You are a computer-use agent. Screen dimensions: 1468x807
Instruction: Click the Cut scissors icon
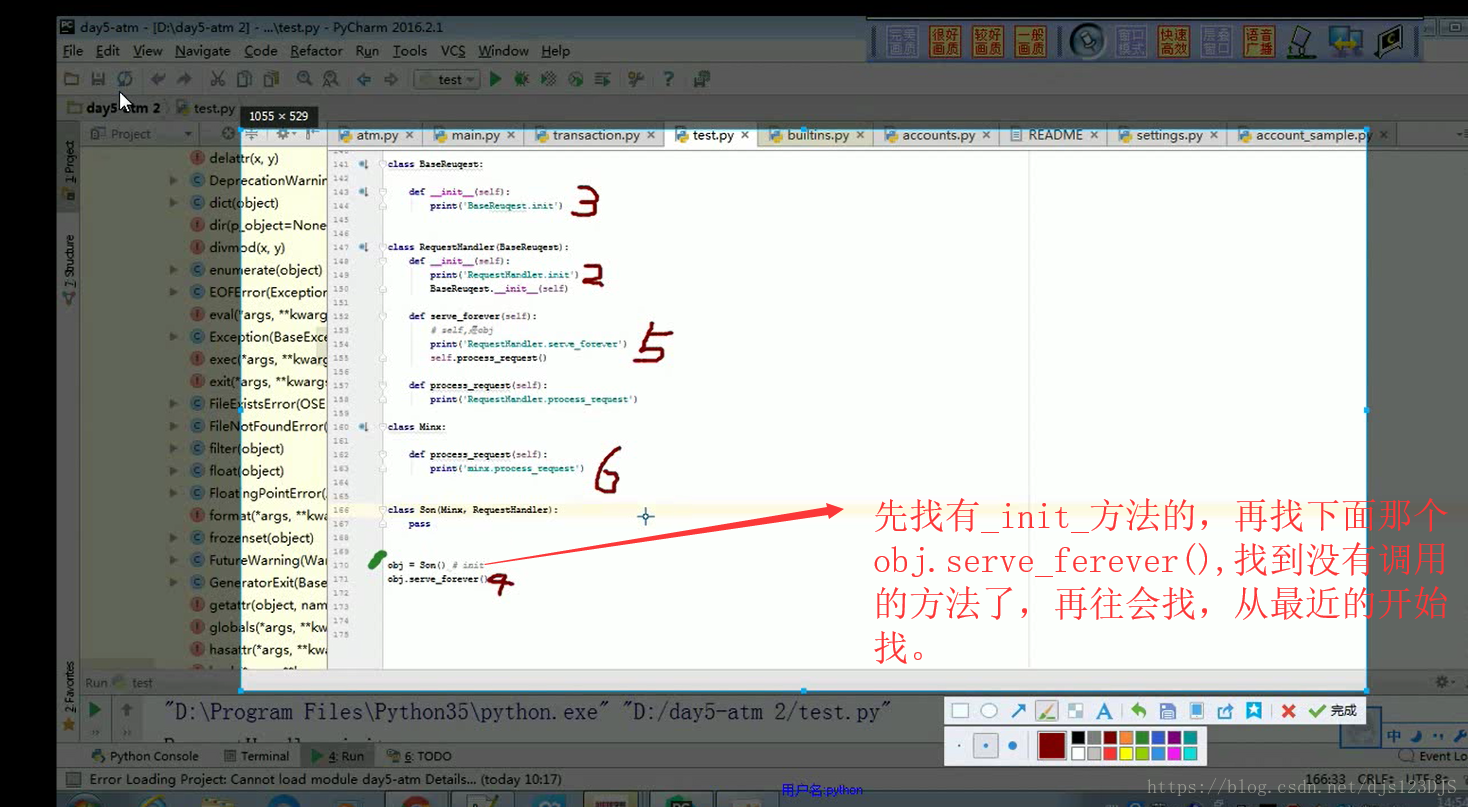pos(217,79)
